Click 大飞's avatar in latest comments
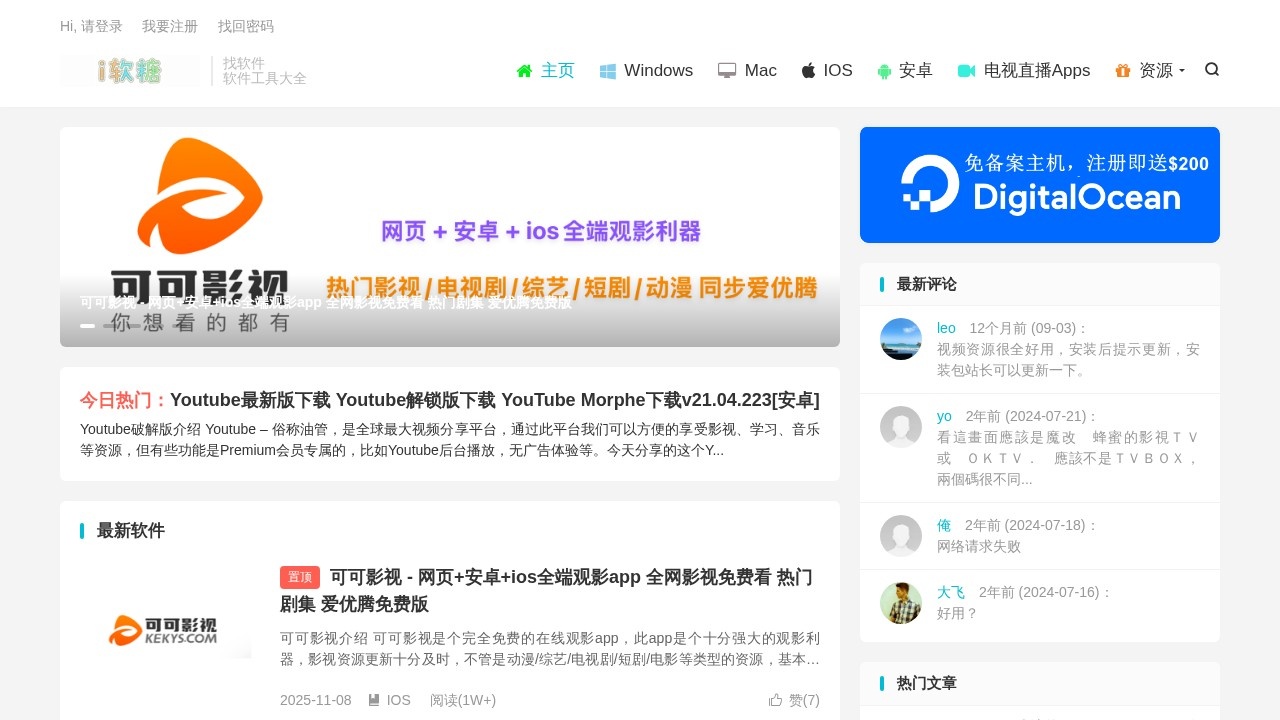Viewport: 1280px width, 720px height. 901,603
